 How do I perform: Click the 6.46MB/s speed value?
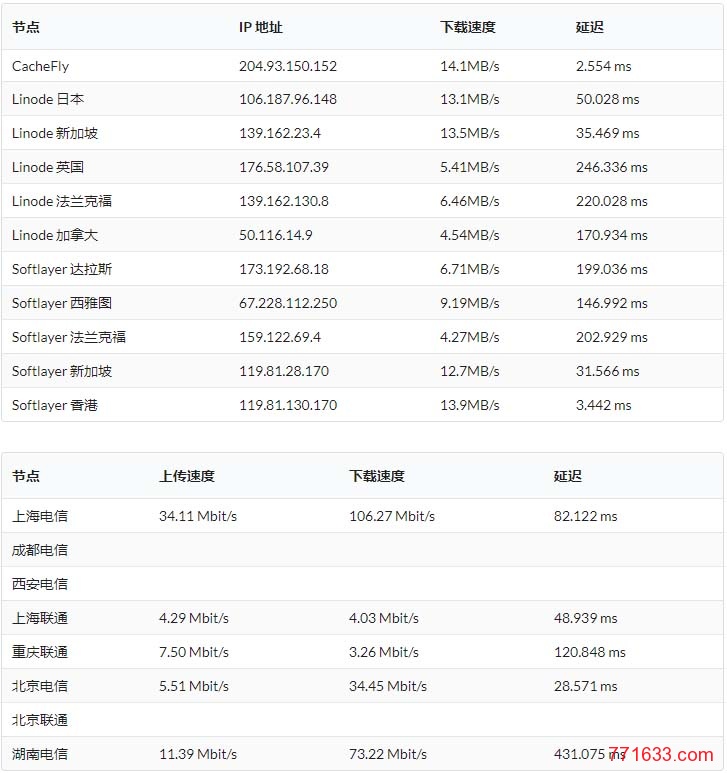tap(469, 201)
